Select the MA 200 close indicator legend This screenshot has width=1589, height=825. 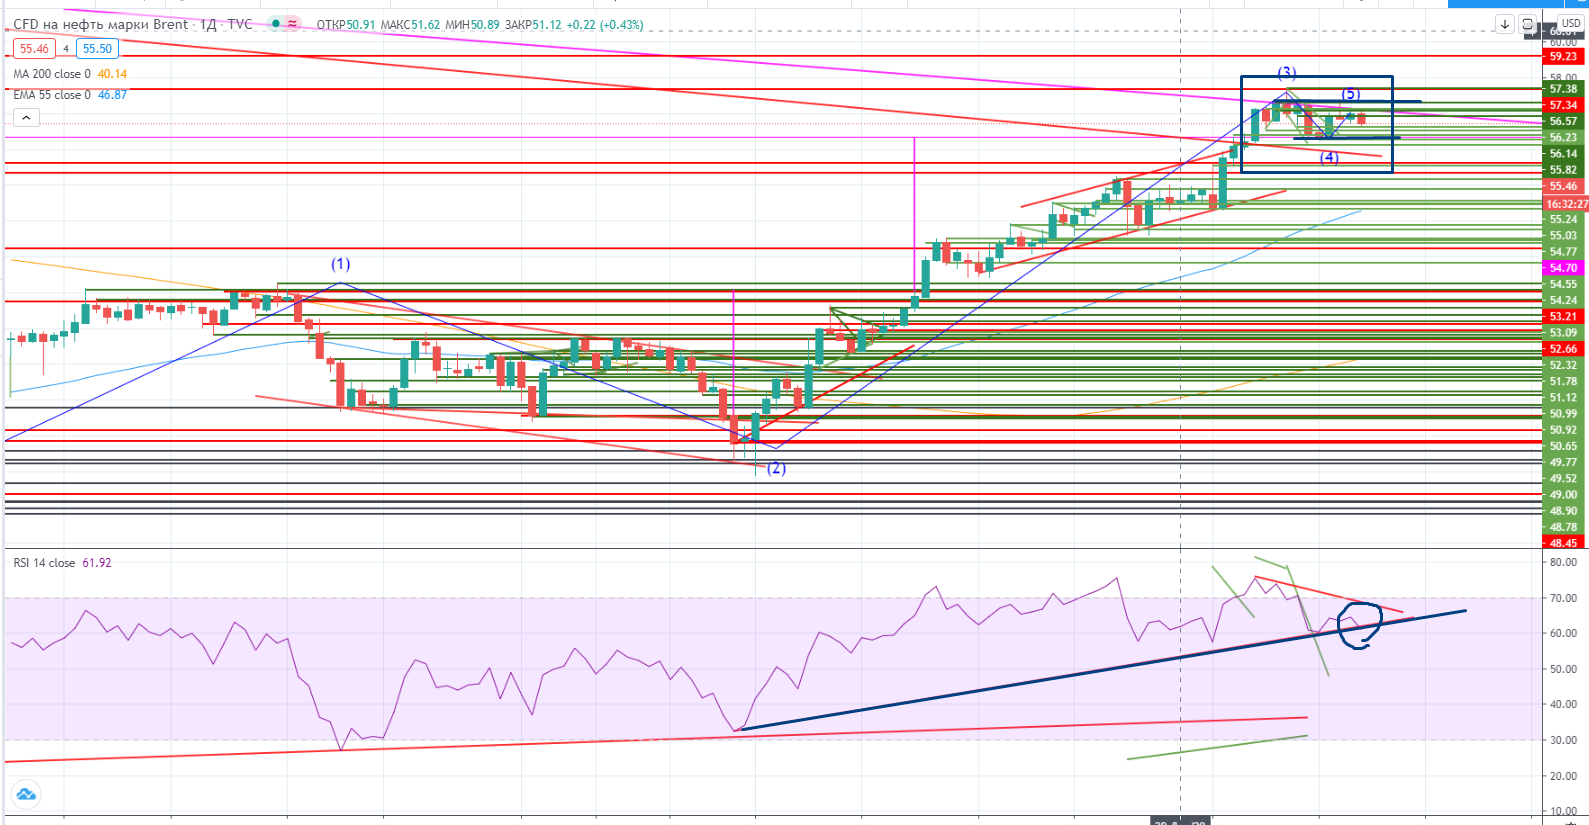coord(52,74)
